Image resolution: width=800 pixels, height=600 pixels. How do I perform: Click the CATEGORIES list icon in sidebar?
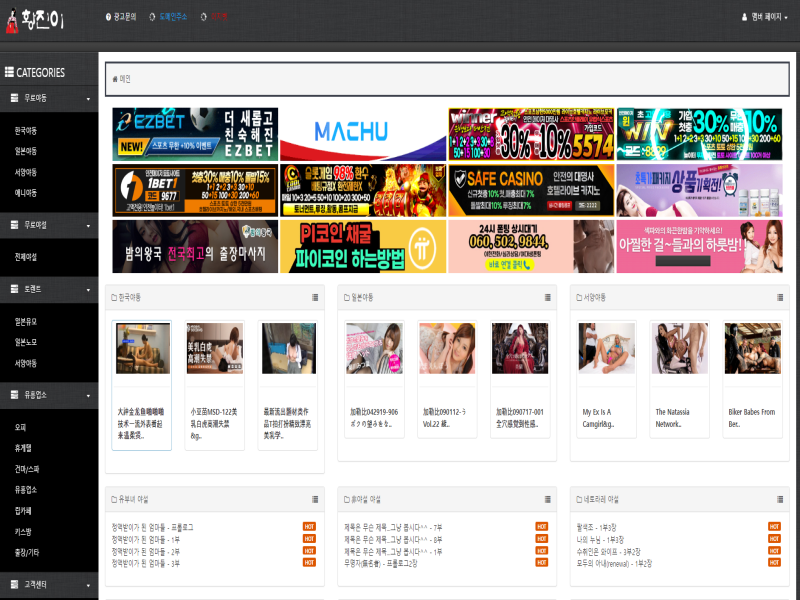coord(9,72)
